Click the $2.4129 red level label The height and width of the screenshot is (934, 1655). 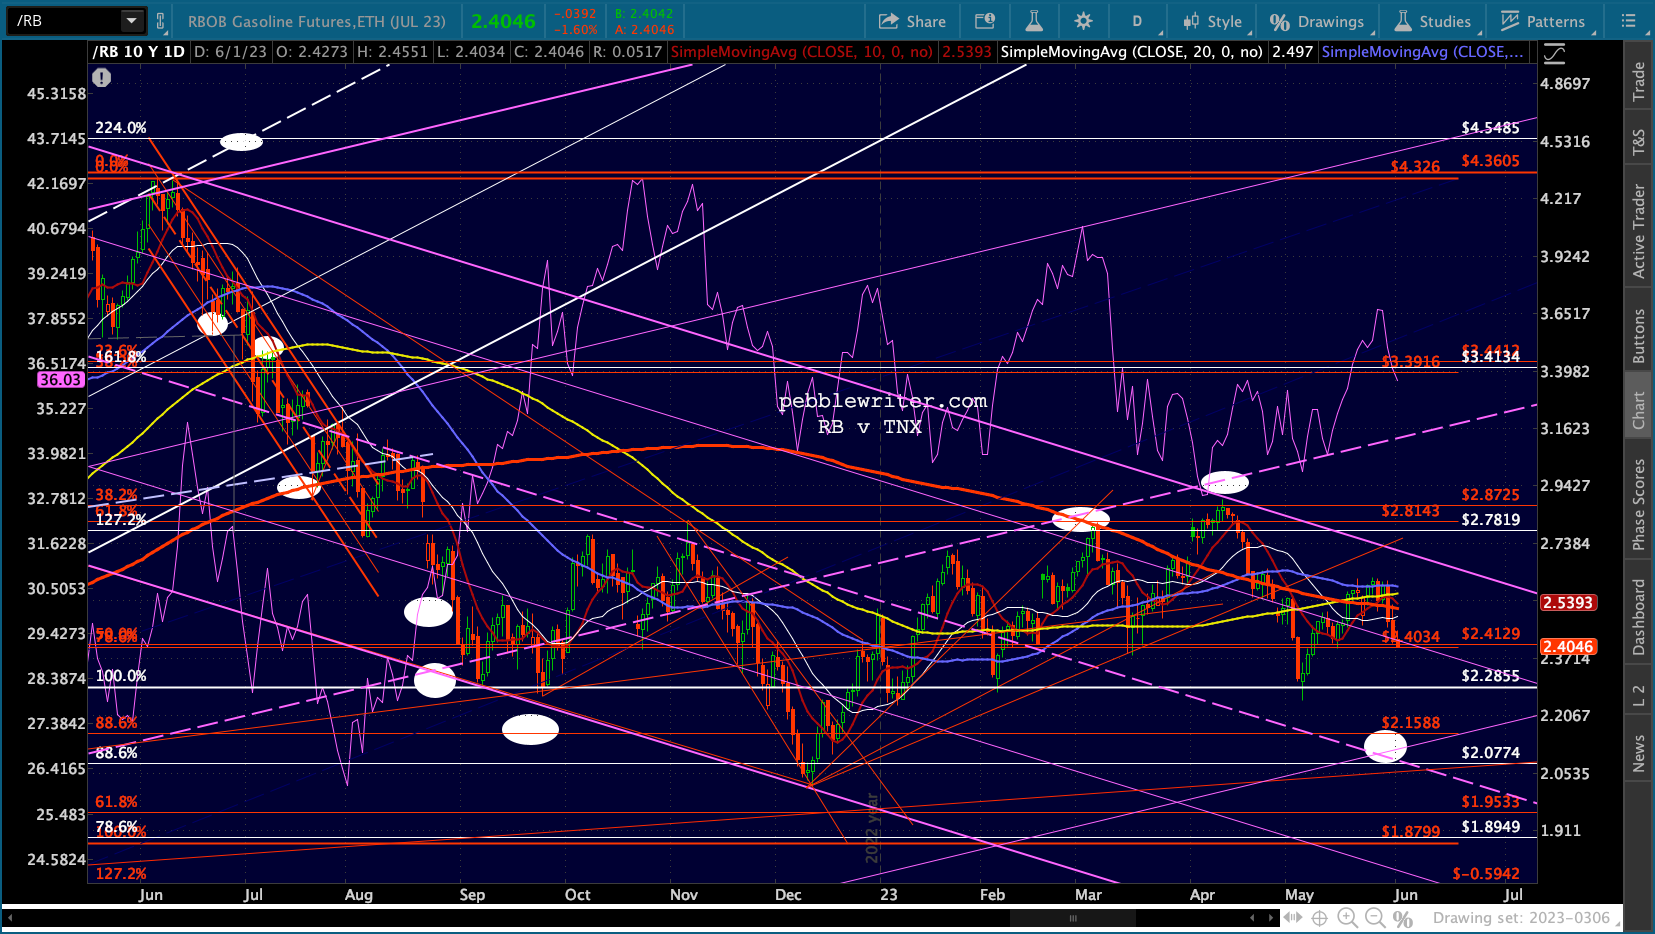coord(1490,634)
